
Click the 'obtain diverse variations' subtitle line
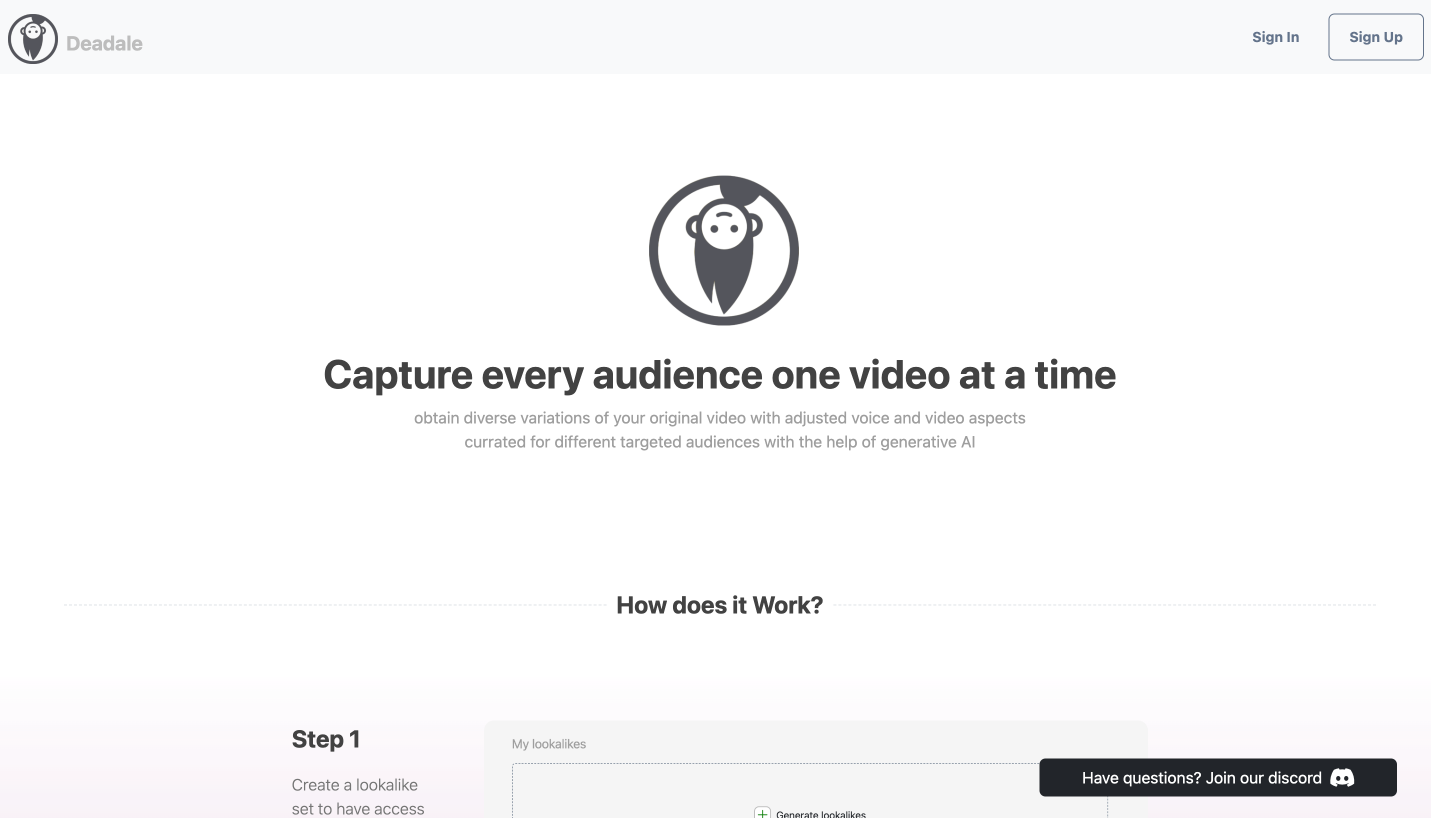719,417
